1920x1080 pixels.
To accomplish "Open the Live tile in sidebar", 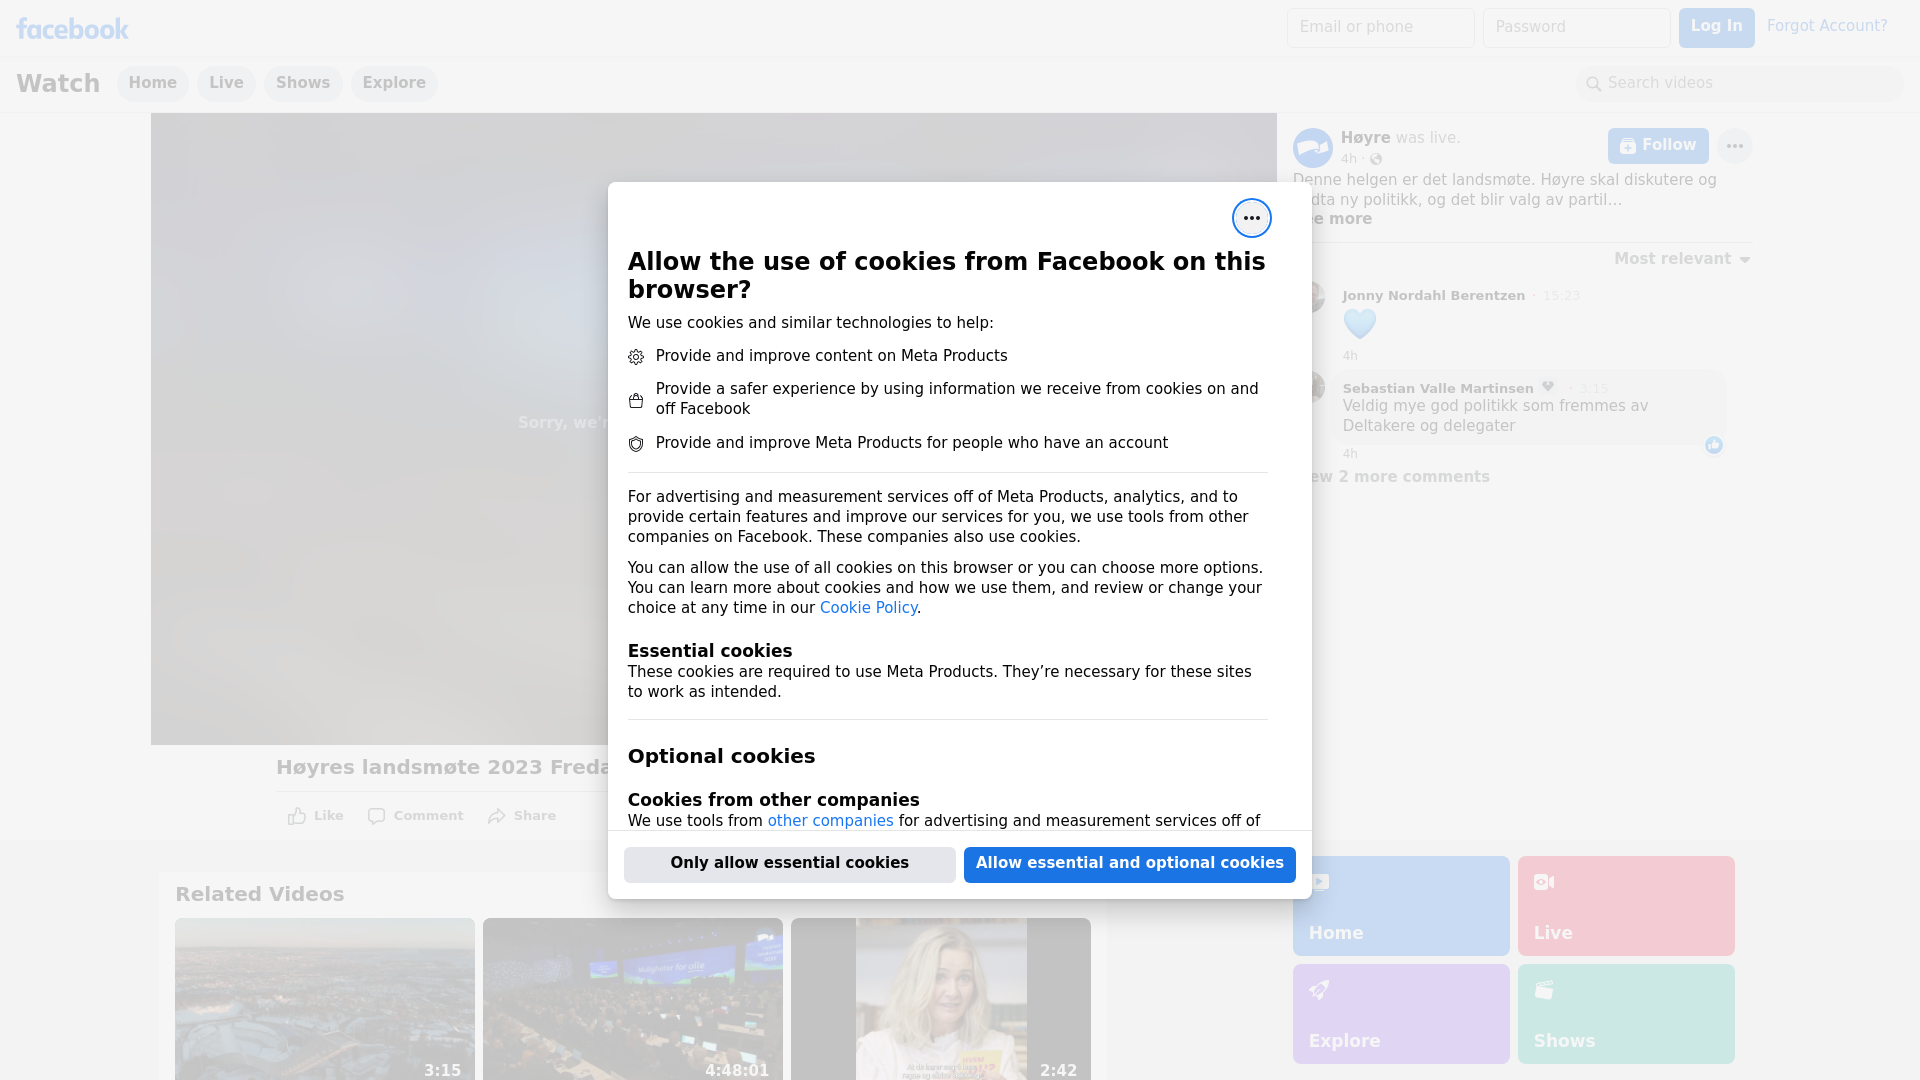I will tap(1626, 906).
